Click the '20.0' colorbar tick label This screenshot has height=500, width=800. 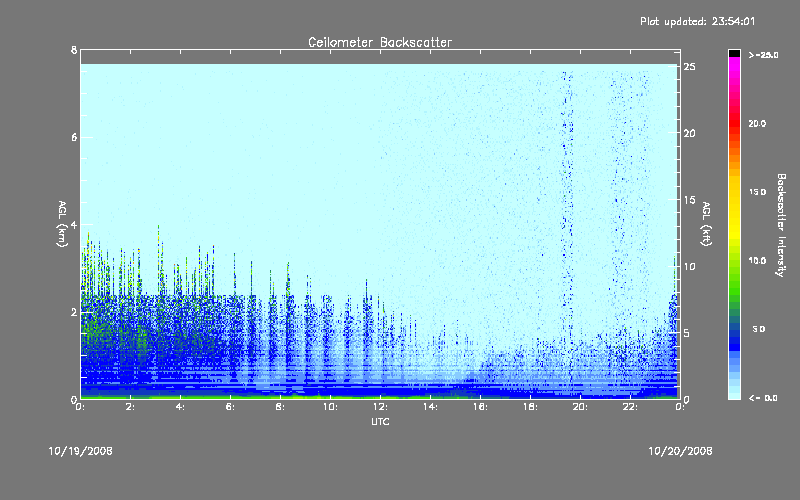(757, 123)
